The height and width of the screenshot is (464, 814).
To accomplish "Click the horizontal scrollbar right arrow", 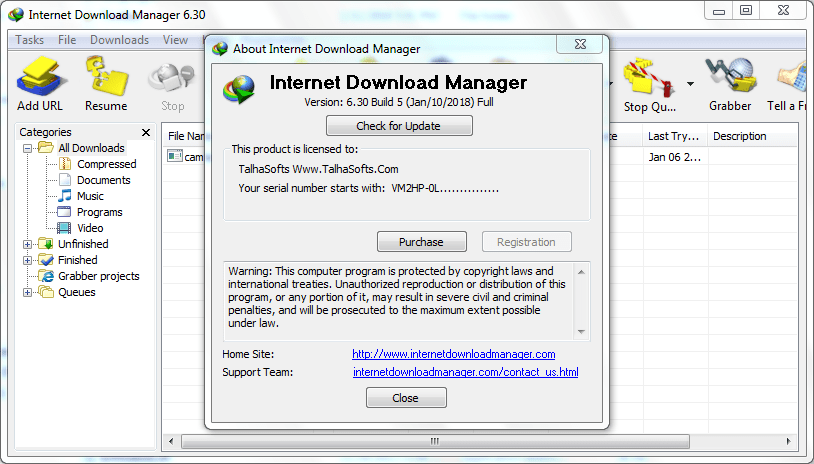I will (x=789, y=442).
